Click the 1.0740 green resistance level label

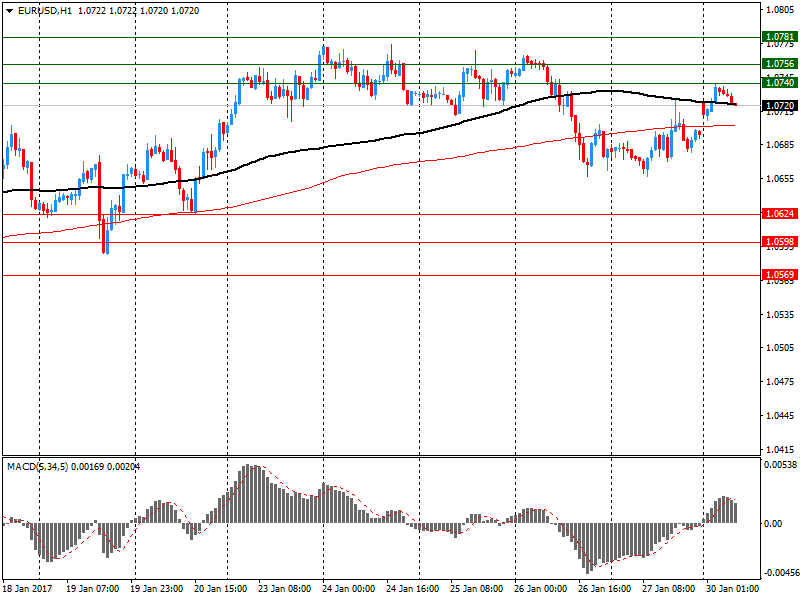pyautogui.click(x=780, y=83)
